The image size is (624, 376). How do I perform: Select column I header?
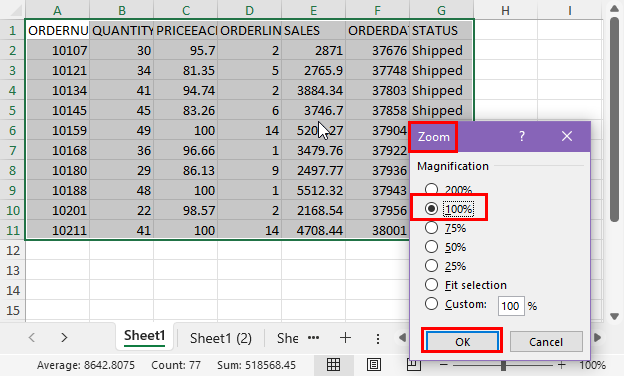pyautogui.click(x=570, y=10)
